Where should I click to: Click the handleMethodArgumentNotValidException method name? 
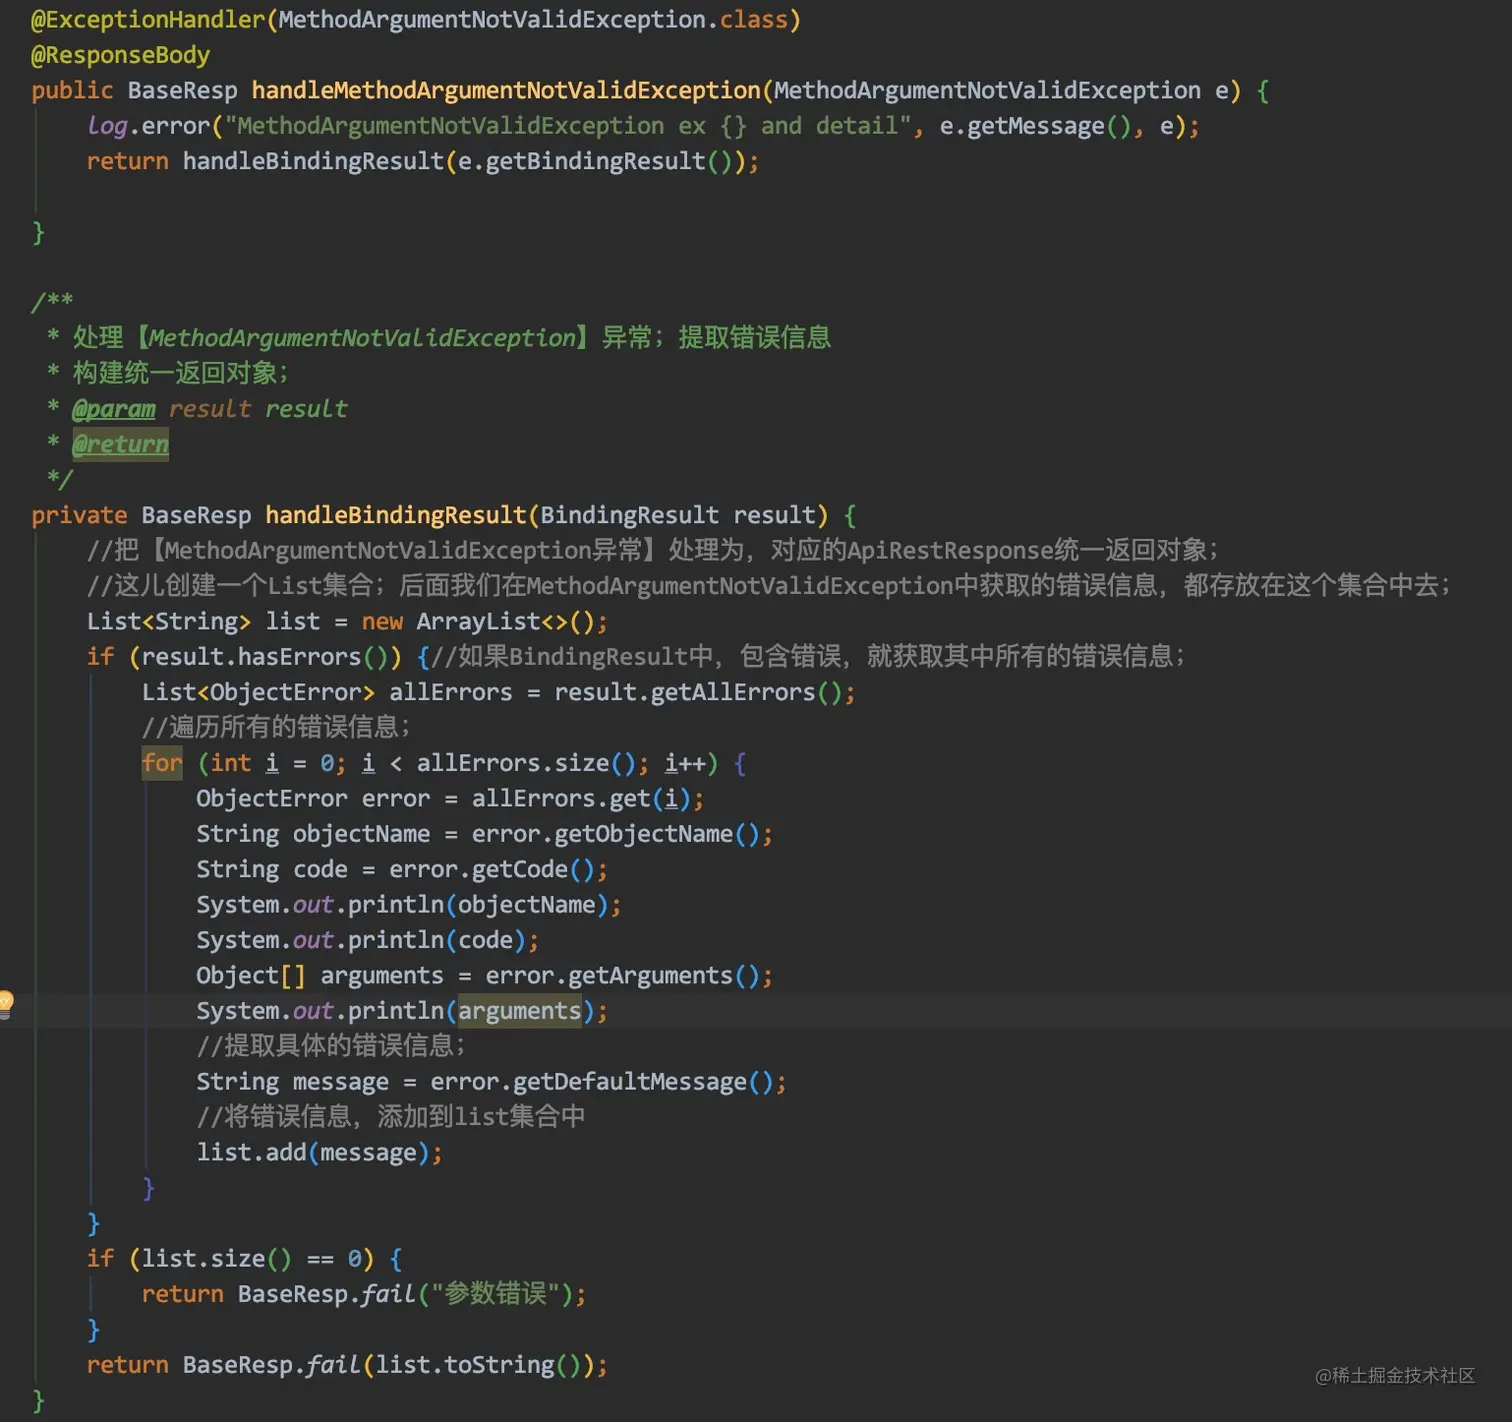click(x=506, y=91)
